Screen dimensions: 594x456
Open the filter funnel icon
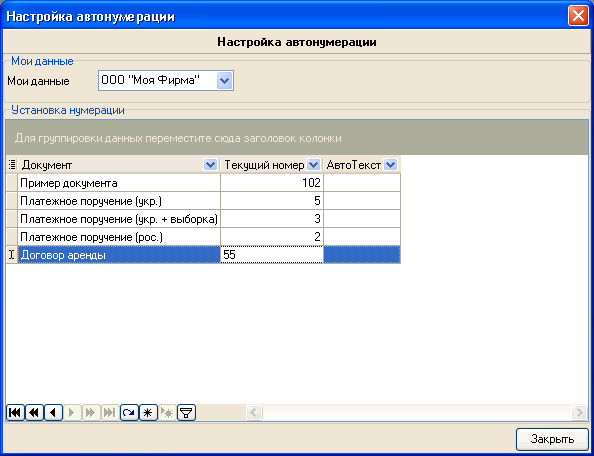tap(186, 412)
